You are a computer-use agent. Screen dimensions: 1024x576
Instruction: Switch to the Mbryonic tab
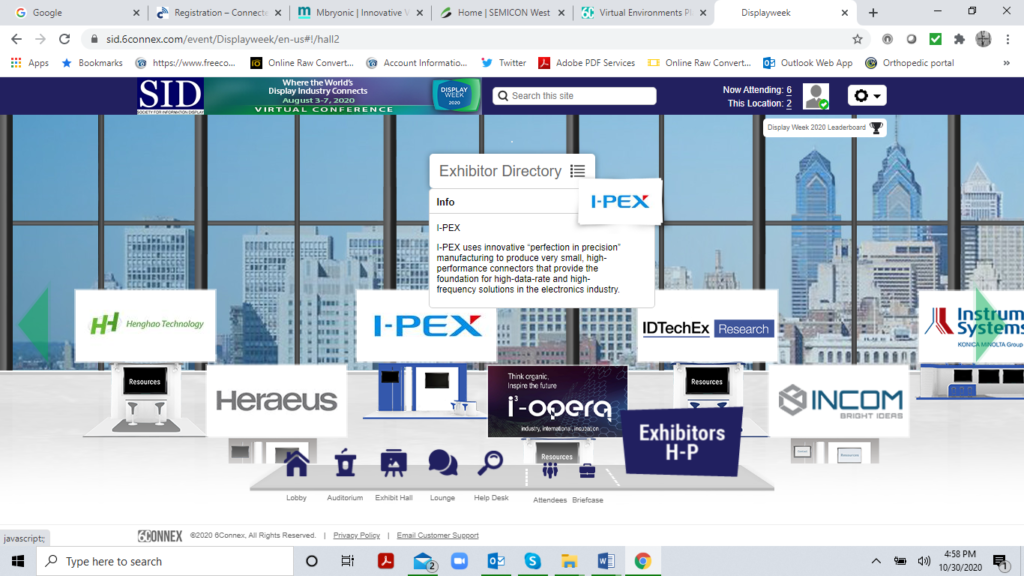point(360,12)
